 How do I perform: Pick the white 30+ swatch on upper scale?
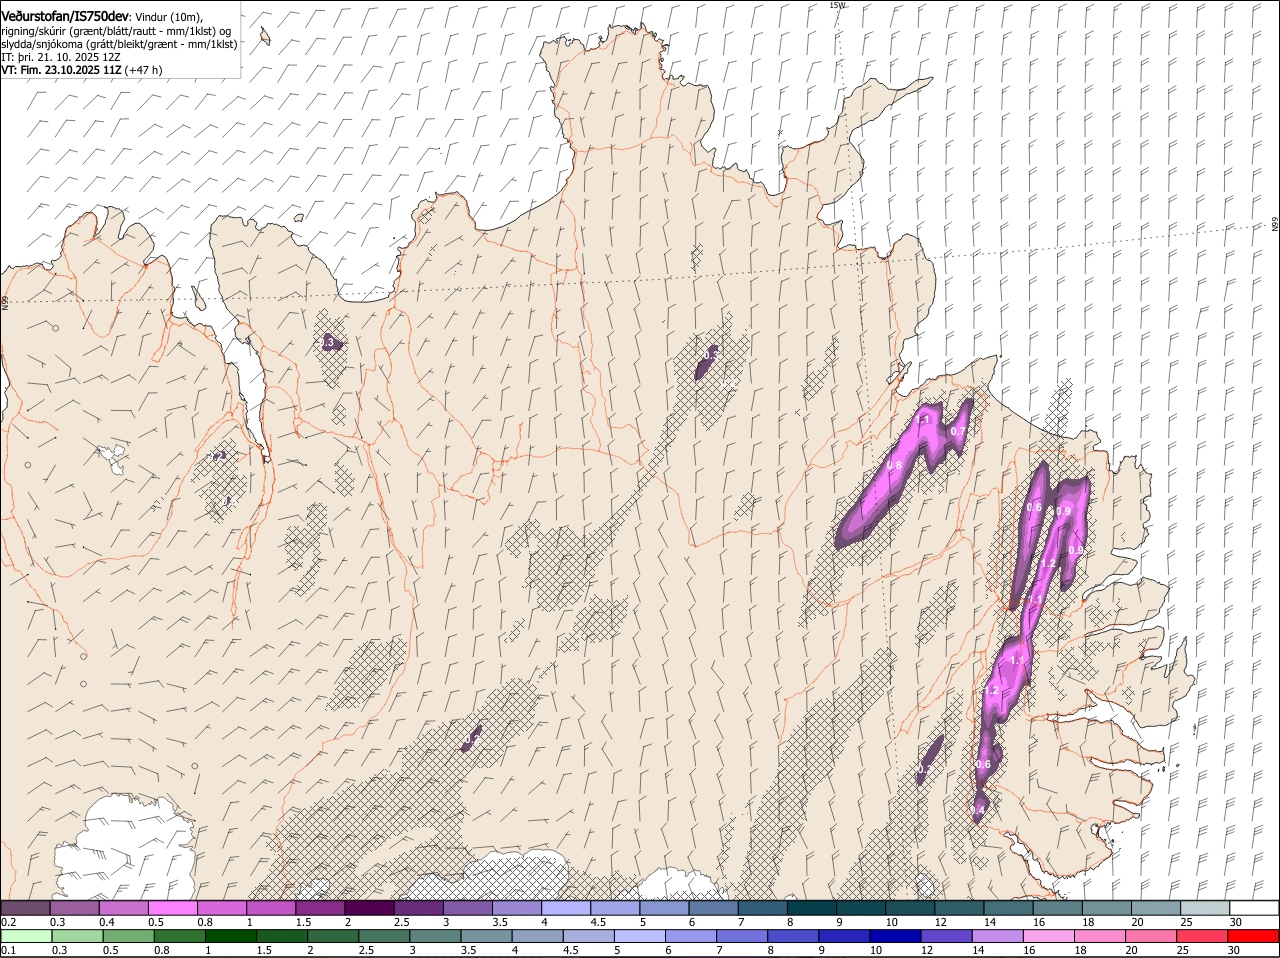click(1253, 908)
